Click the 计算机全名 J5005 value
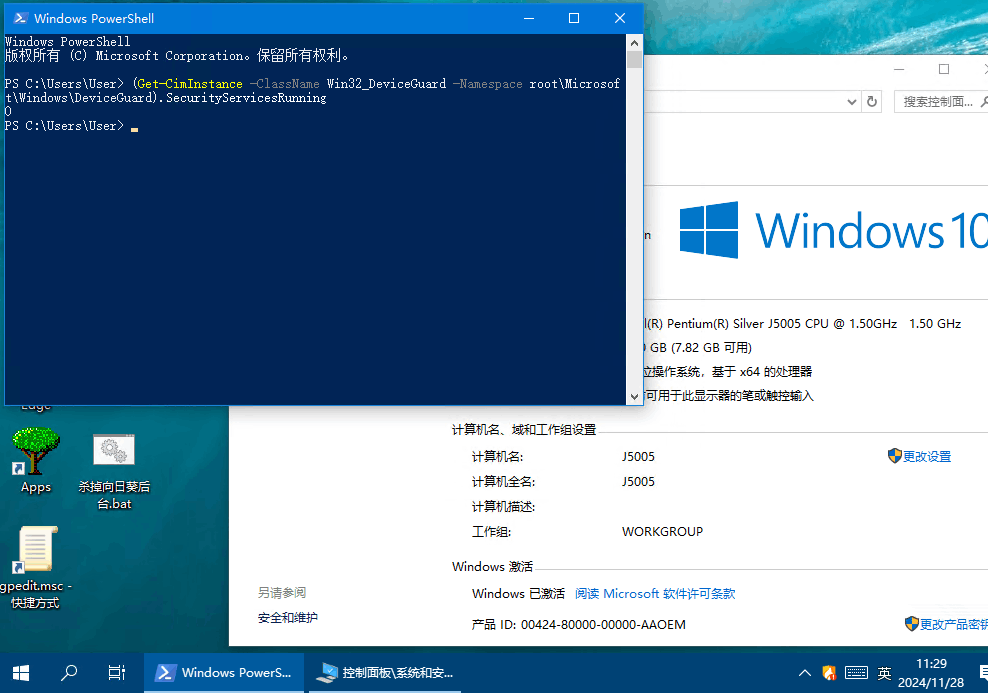The width and height of the screenshot is (988, 693). (638, 481)
